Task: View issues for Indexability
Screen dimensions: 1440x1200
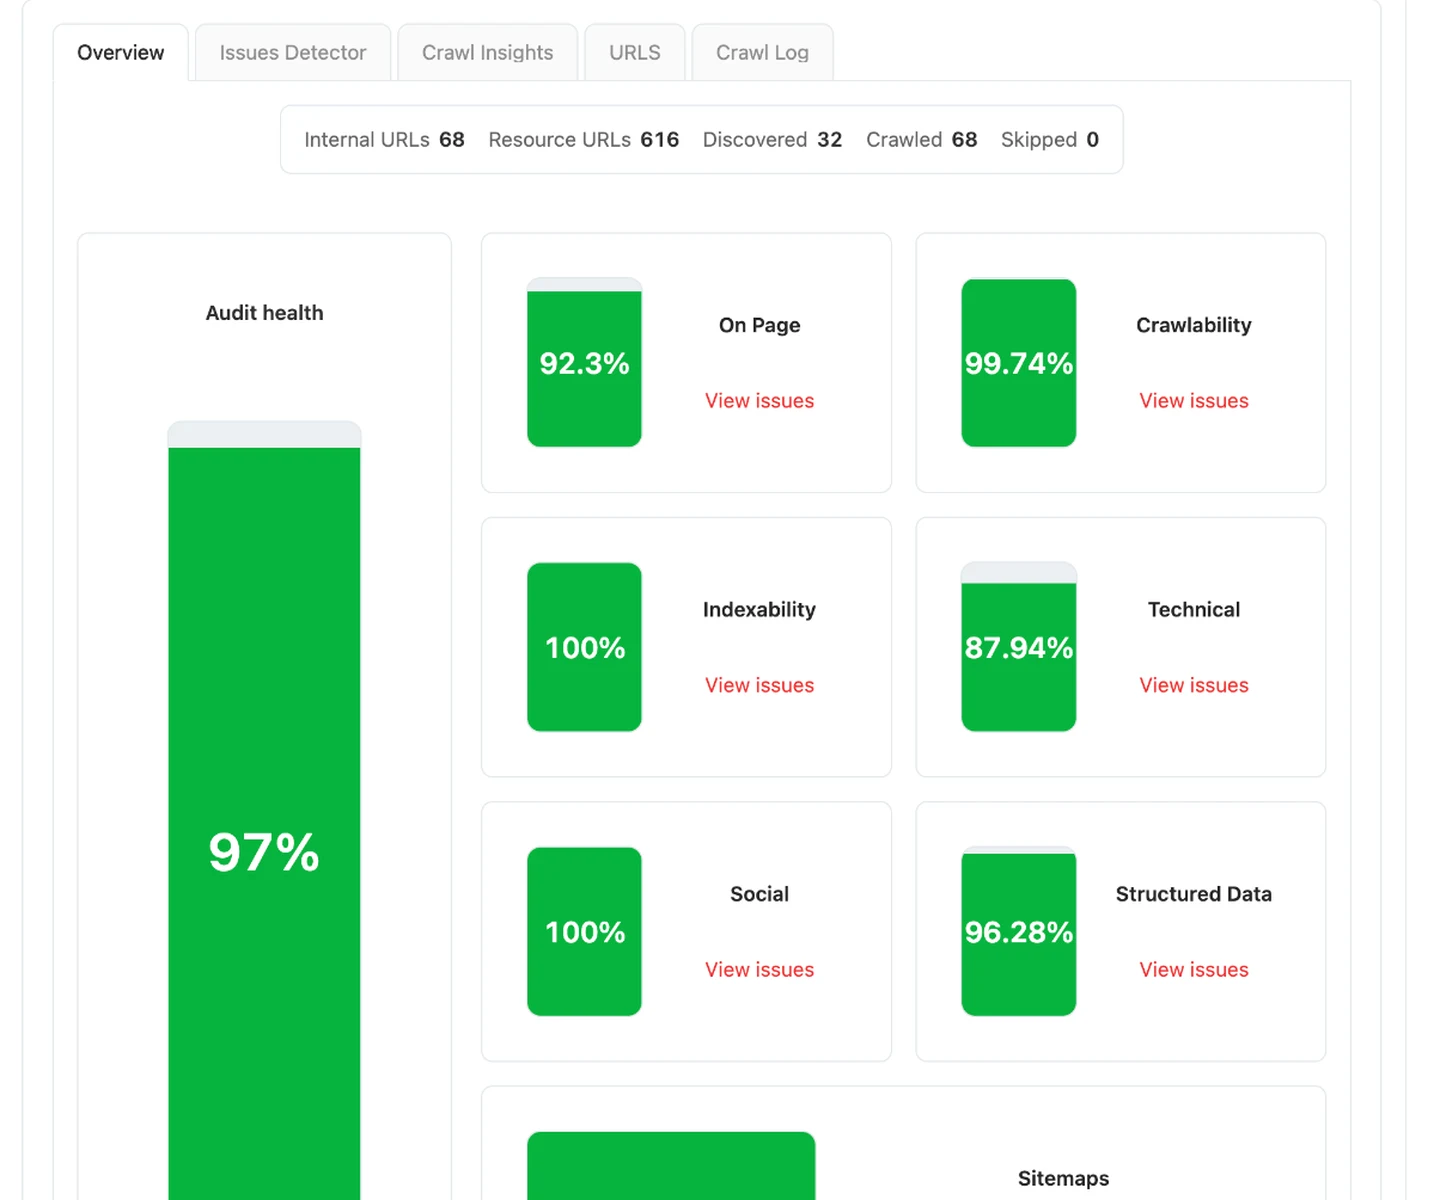Action: [759, 685]
